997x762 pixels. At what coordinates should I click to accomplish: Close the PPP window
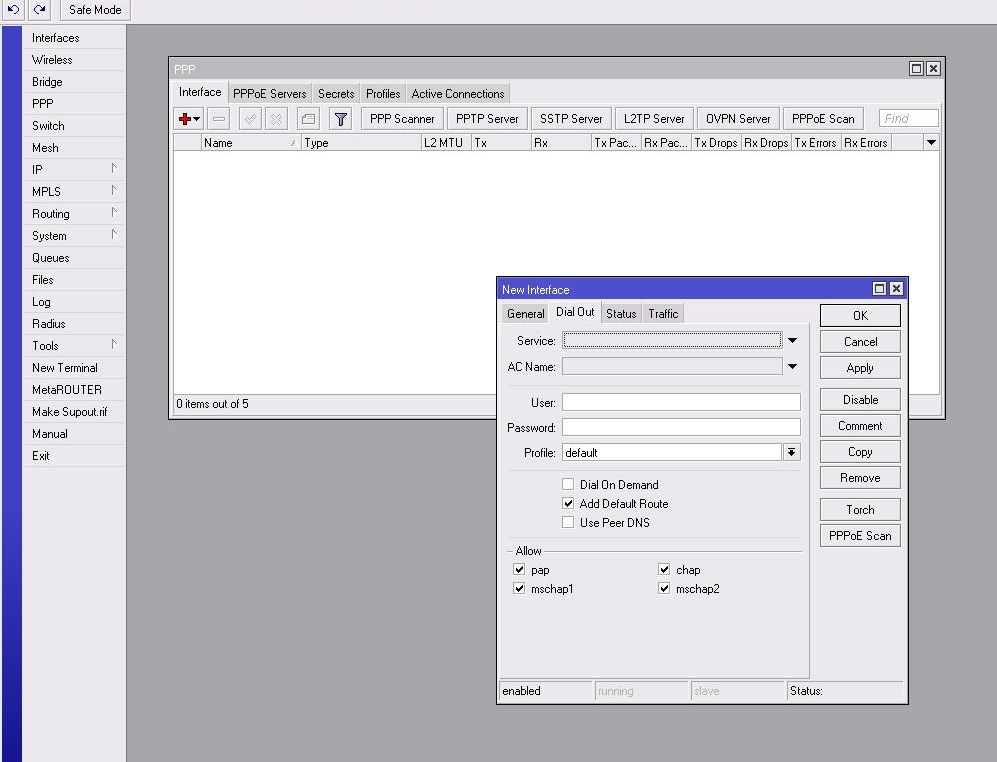[933, 69]
